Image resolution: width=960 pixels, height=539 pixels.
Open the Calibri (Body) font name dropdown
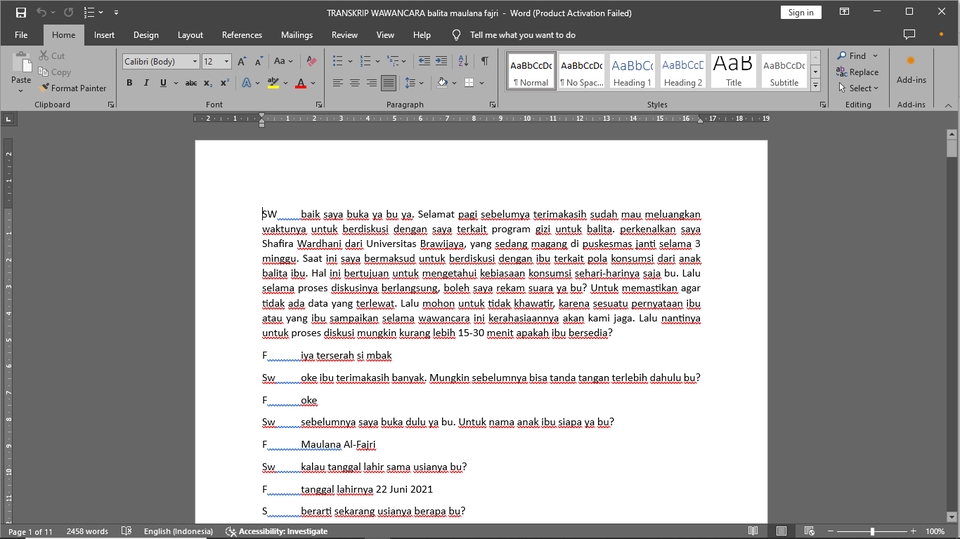tap(193, 61)
